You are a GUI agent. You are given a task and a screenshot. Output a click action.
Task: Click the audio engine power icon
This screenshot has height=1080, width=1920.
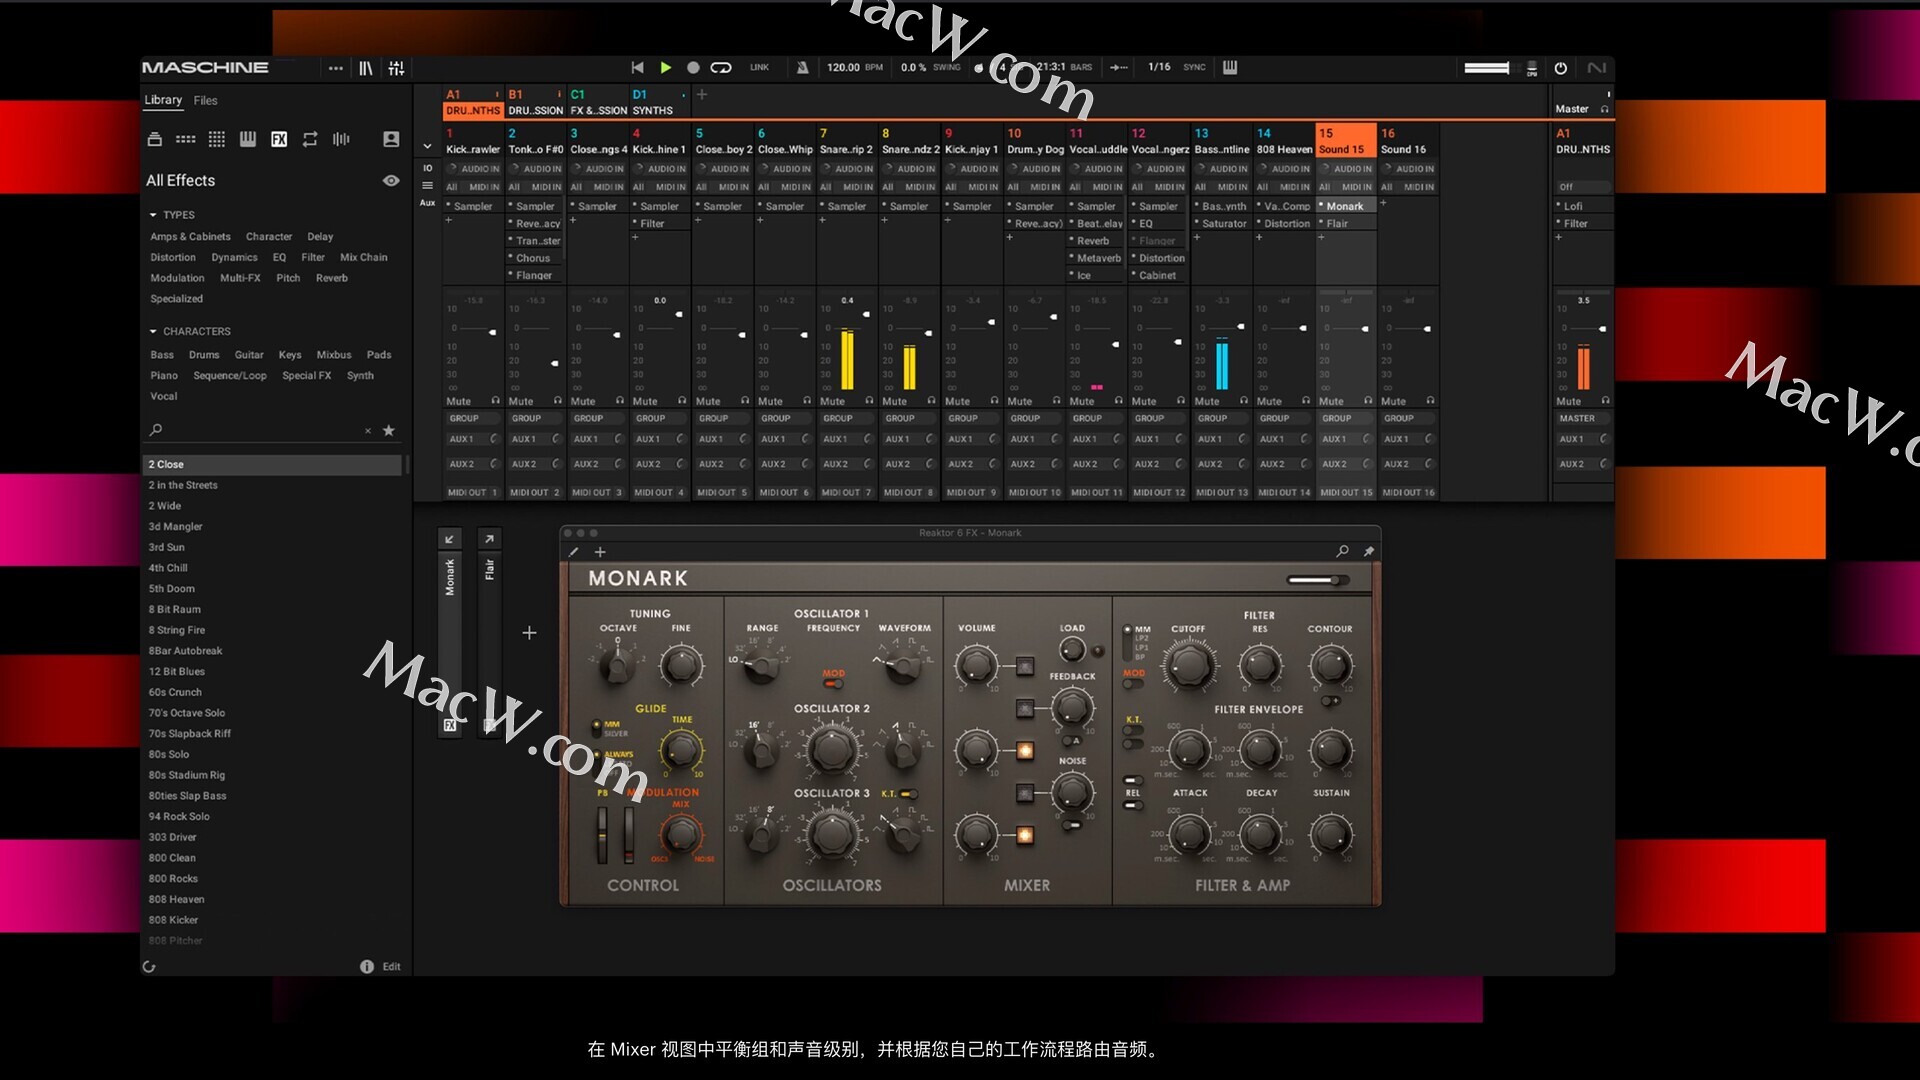[1561, 68]
